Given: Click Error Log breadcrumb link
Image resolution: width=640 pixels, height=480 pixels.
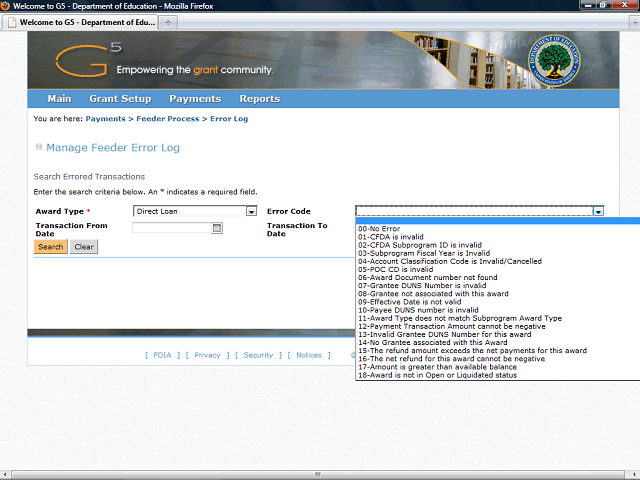Looking at the screenshot, I should click(x=229, y=119).
